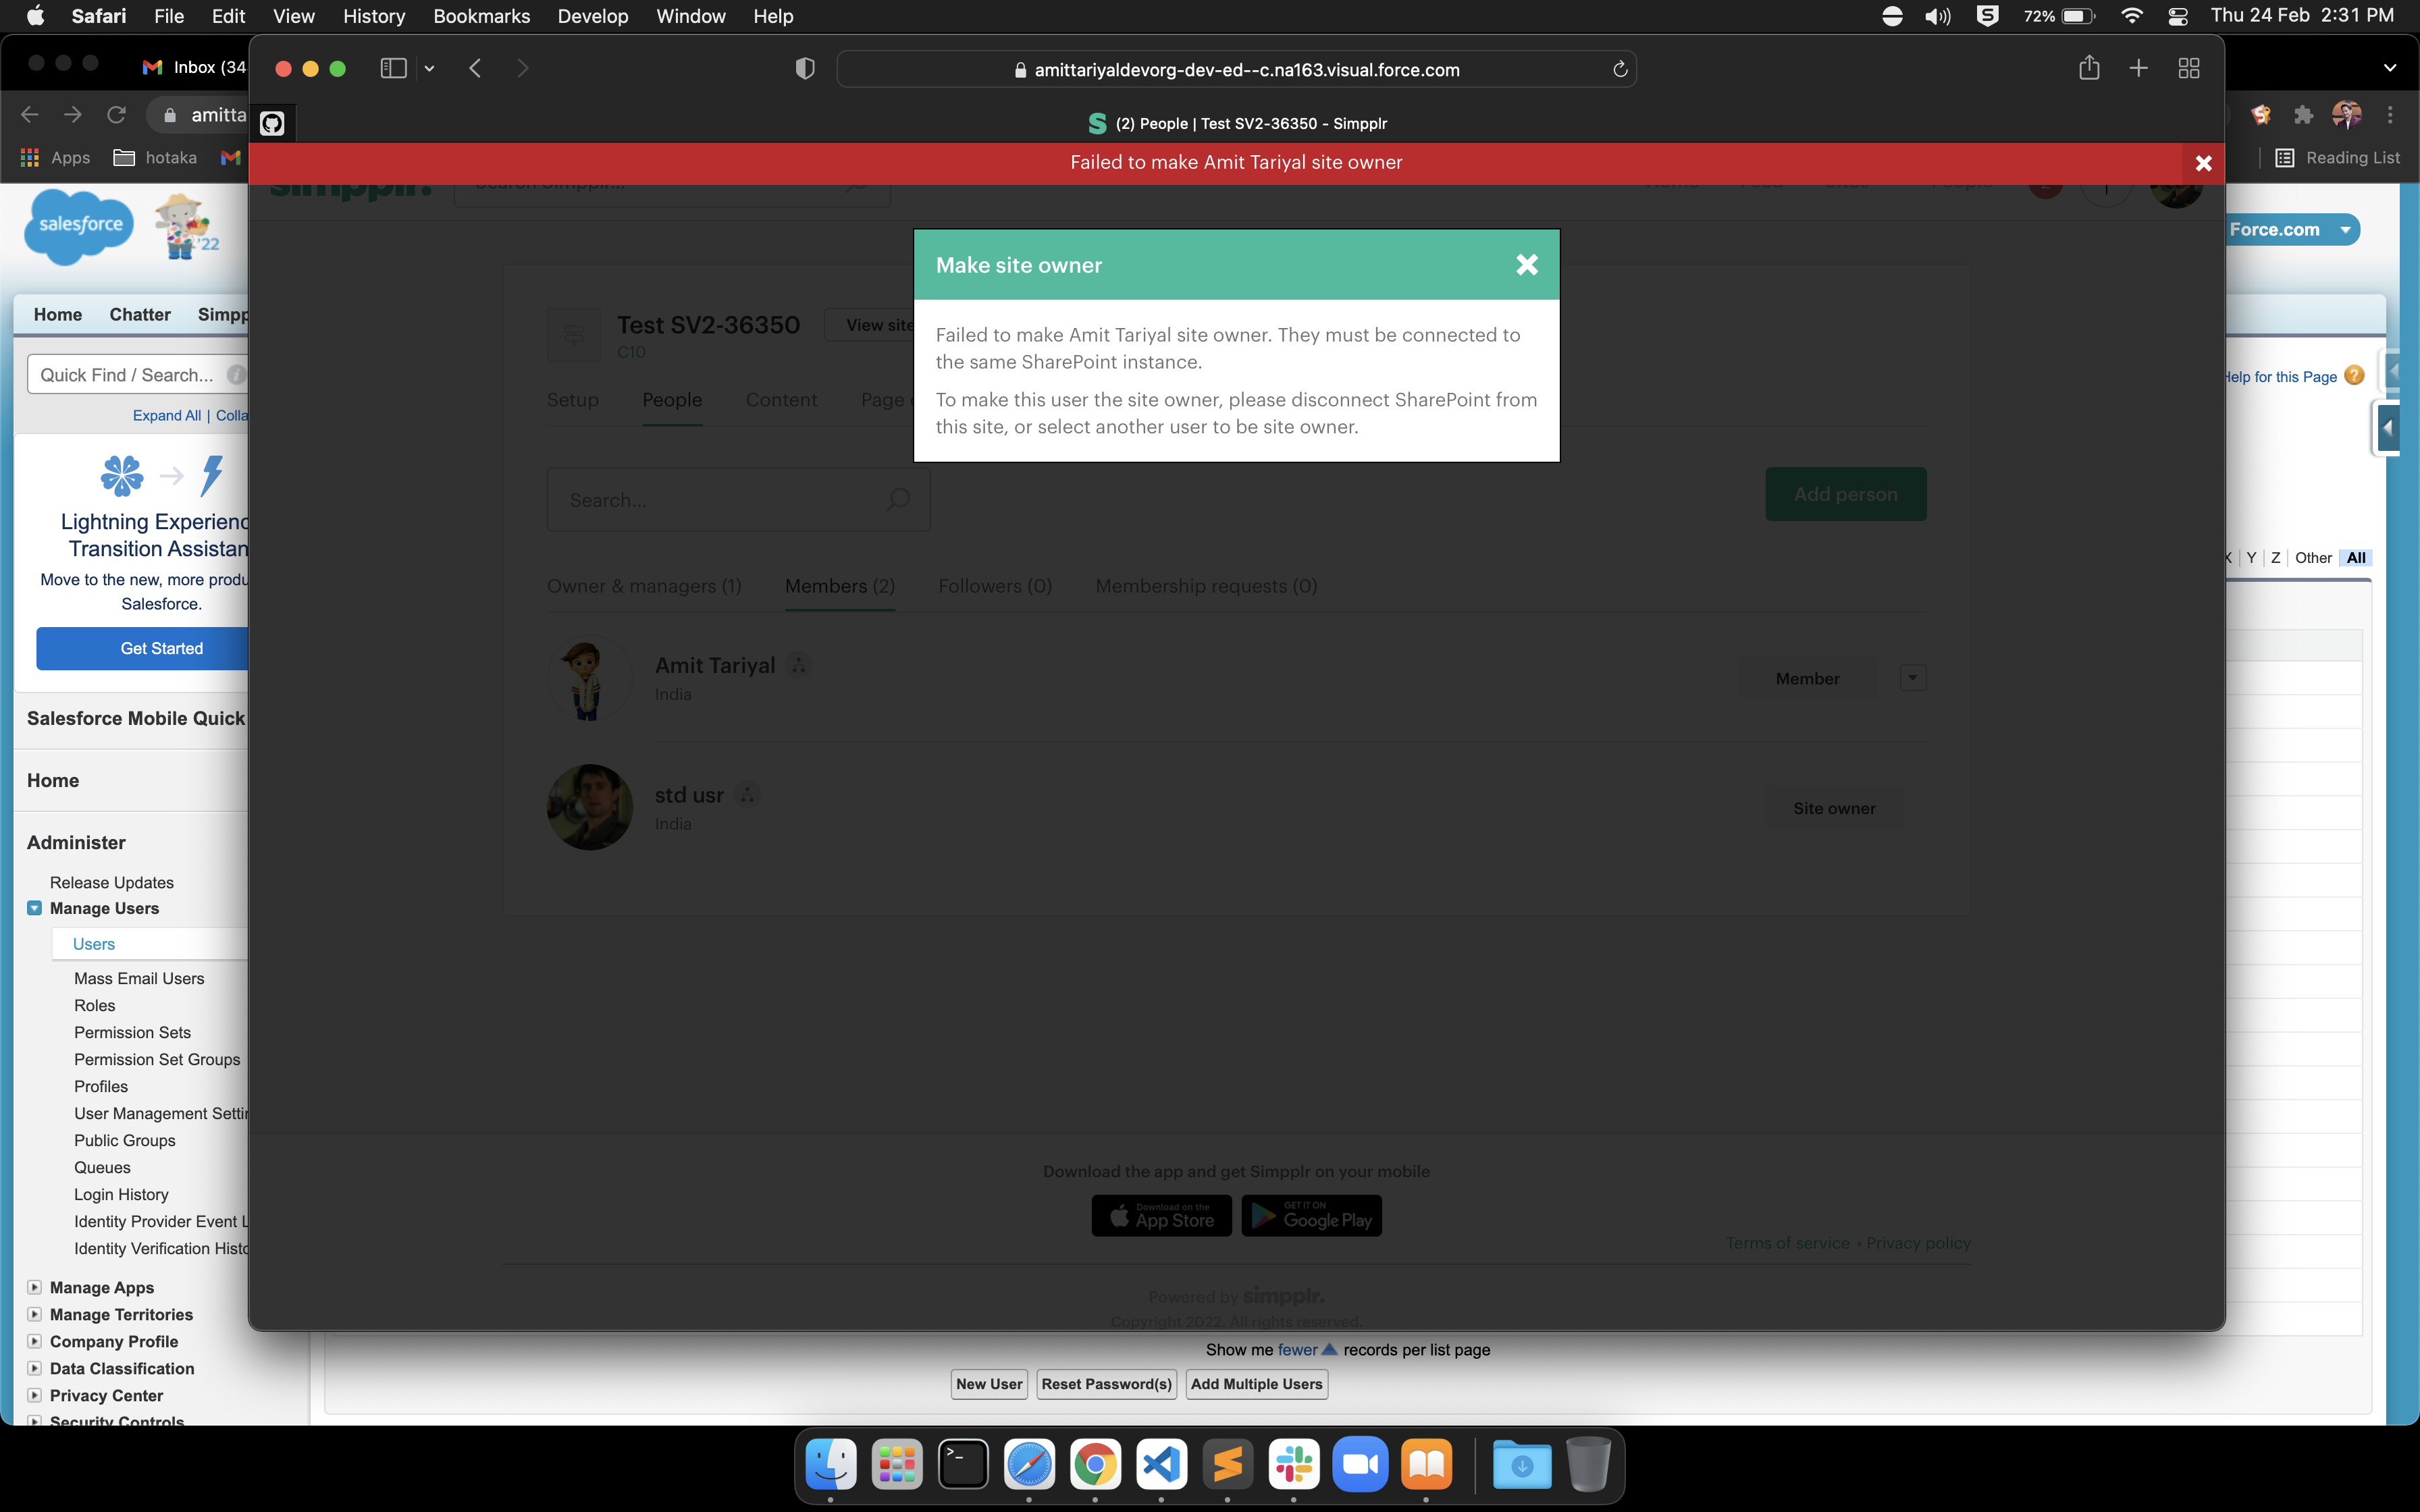Open Simpplr app from the Dock
2420x1512 pixels.
(1227, 1463)
